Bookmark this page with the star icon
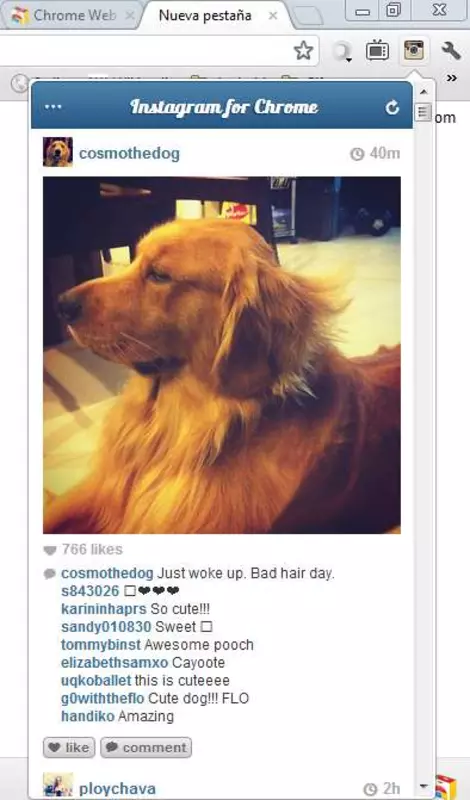The image size is (470, 800). click(304, 51)
